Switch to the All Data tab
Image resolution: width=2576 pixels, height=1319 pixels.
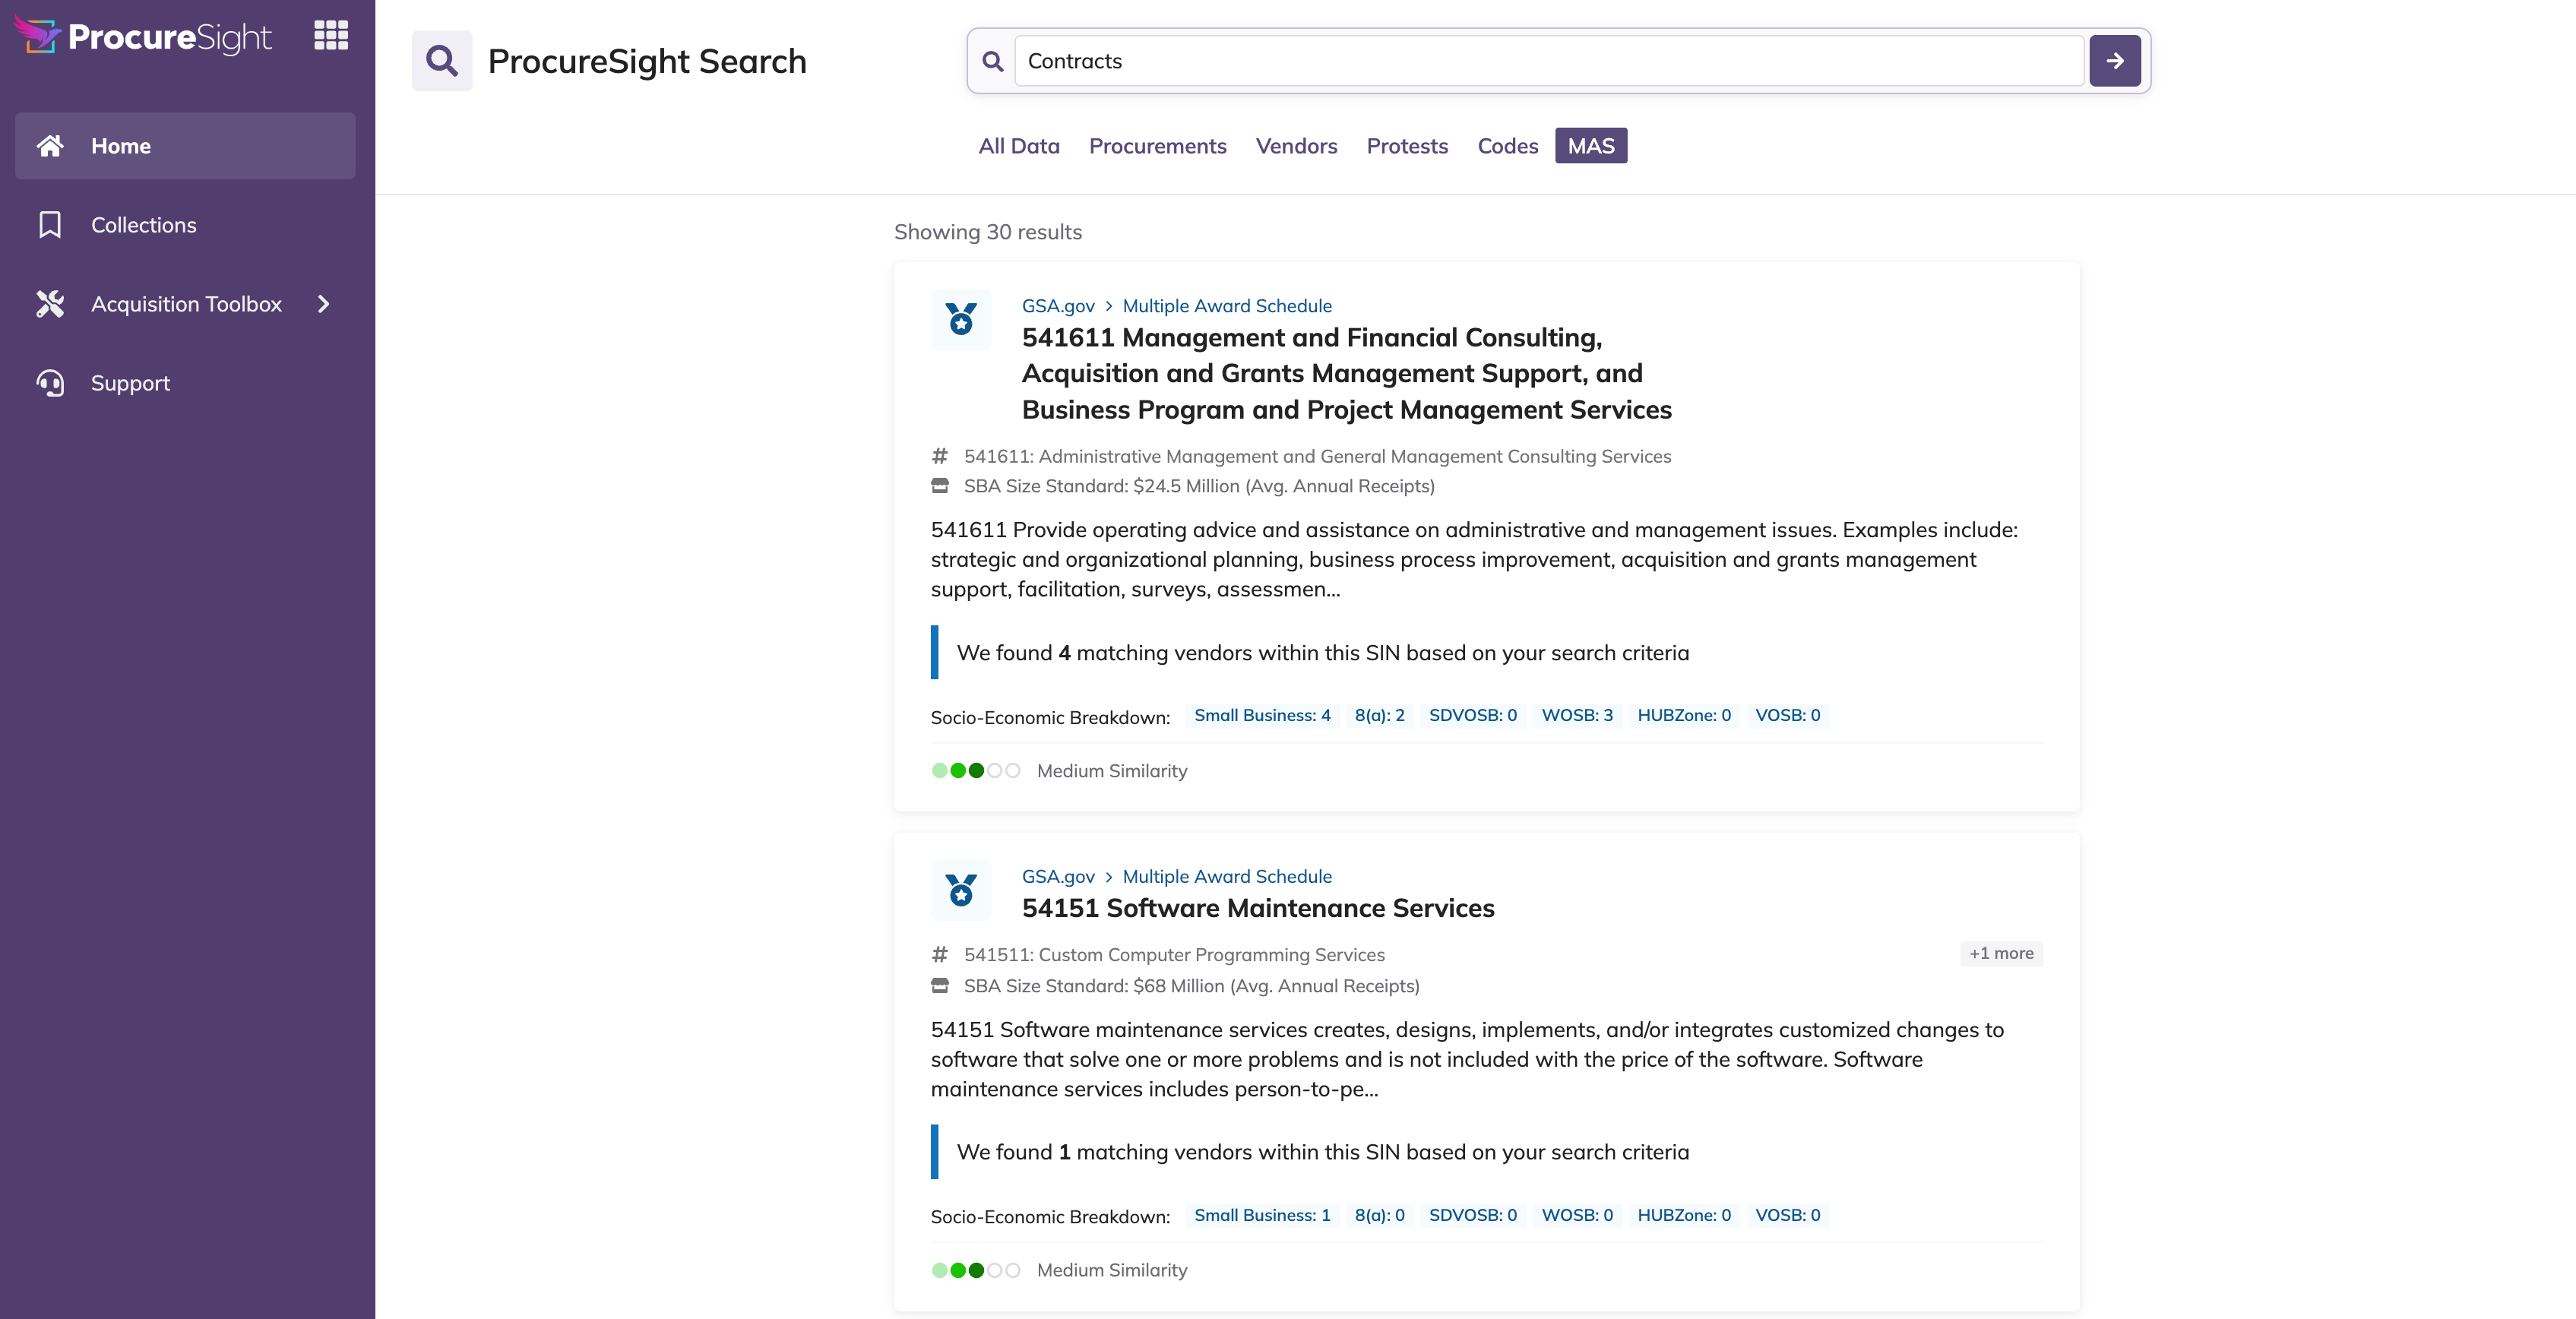[x=1019, y=146]
